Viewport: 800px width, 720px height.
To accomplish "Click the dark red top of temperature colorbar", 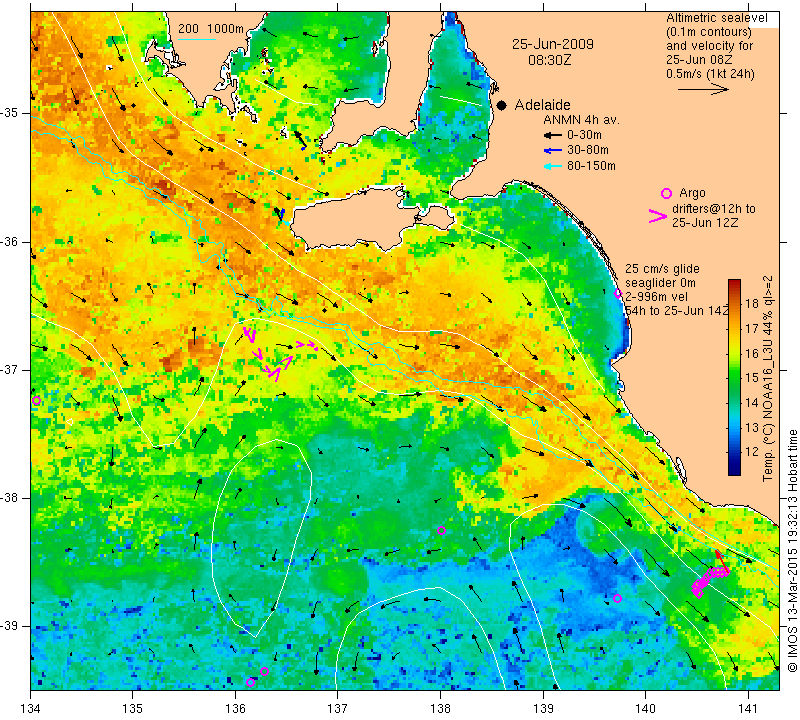I will point(734,284).
